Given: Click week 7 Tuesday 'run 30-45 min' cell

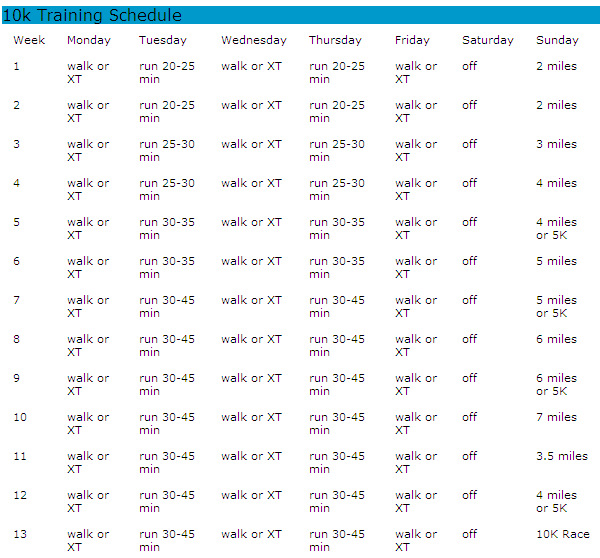Looking at the screenshot, I should tap(167, 307).
